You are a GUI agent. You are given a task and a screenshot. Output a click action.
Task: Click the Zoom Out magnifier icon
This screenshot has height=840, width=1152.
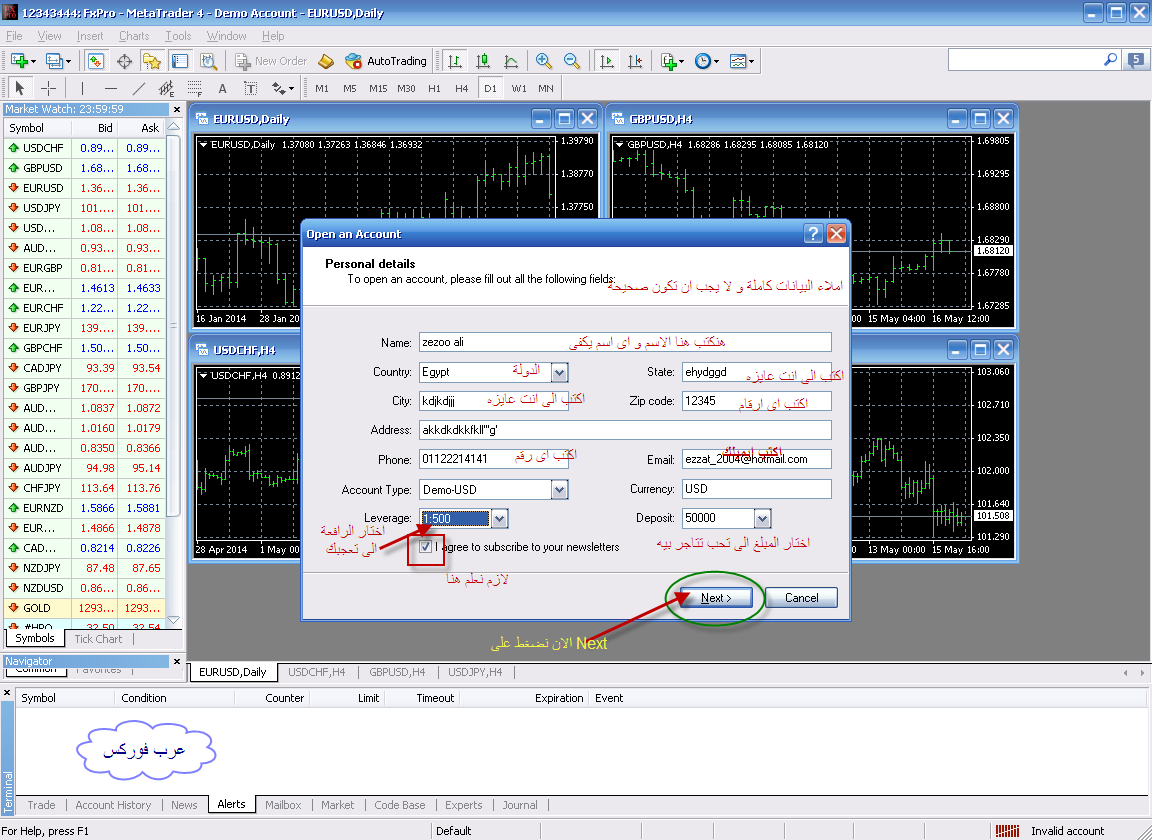(572, 61)
